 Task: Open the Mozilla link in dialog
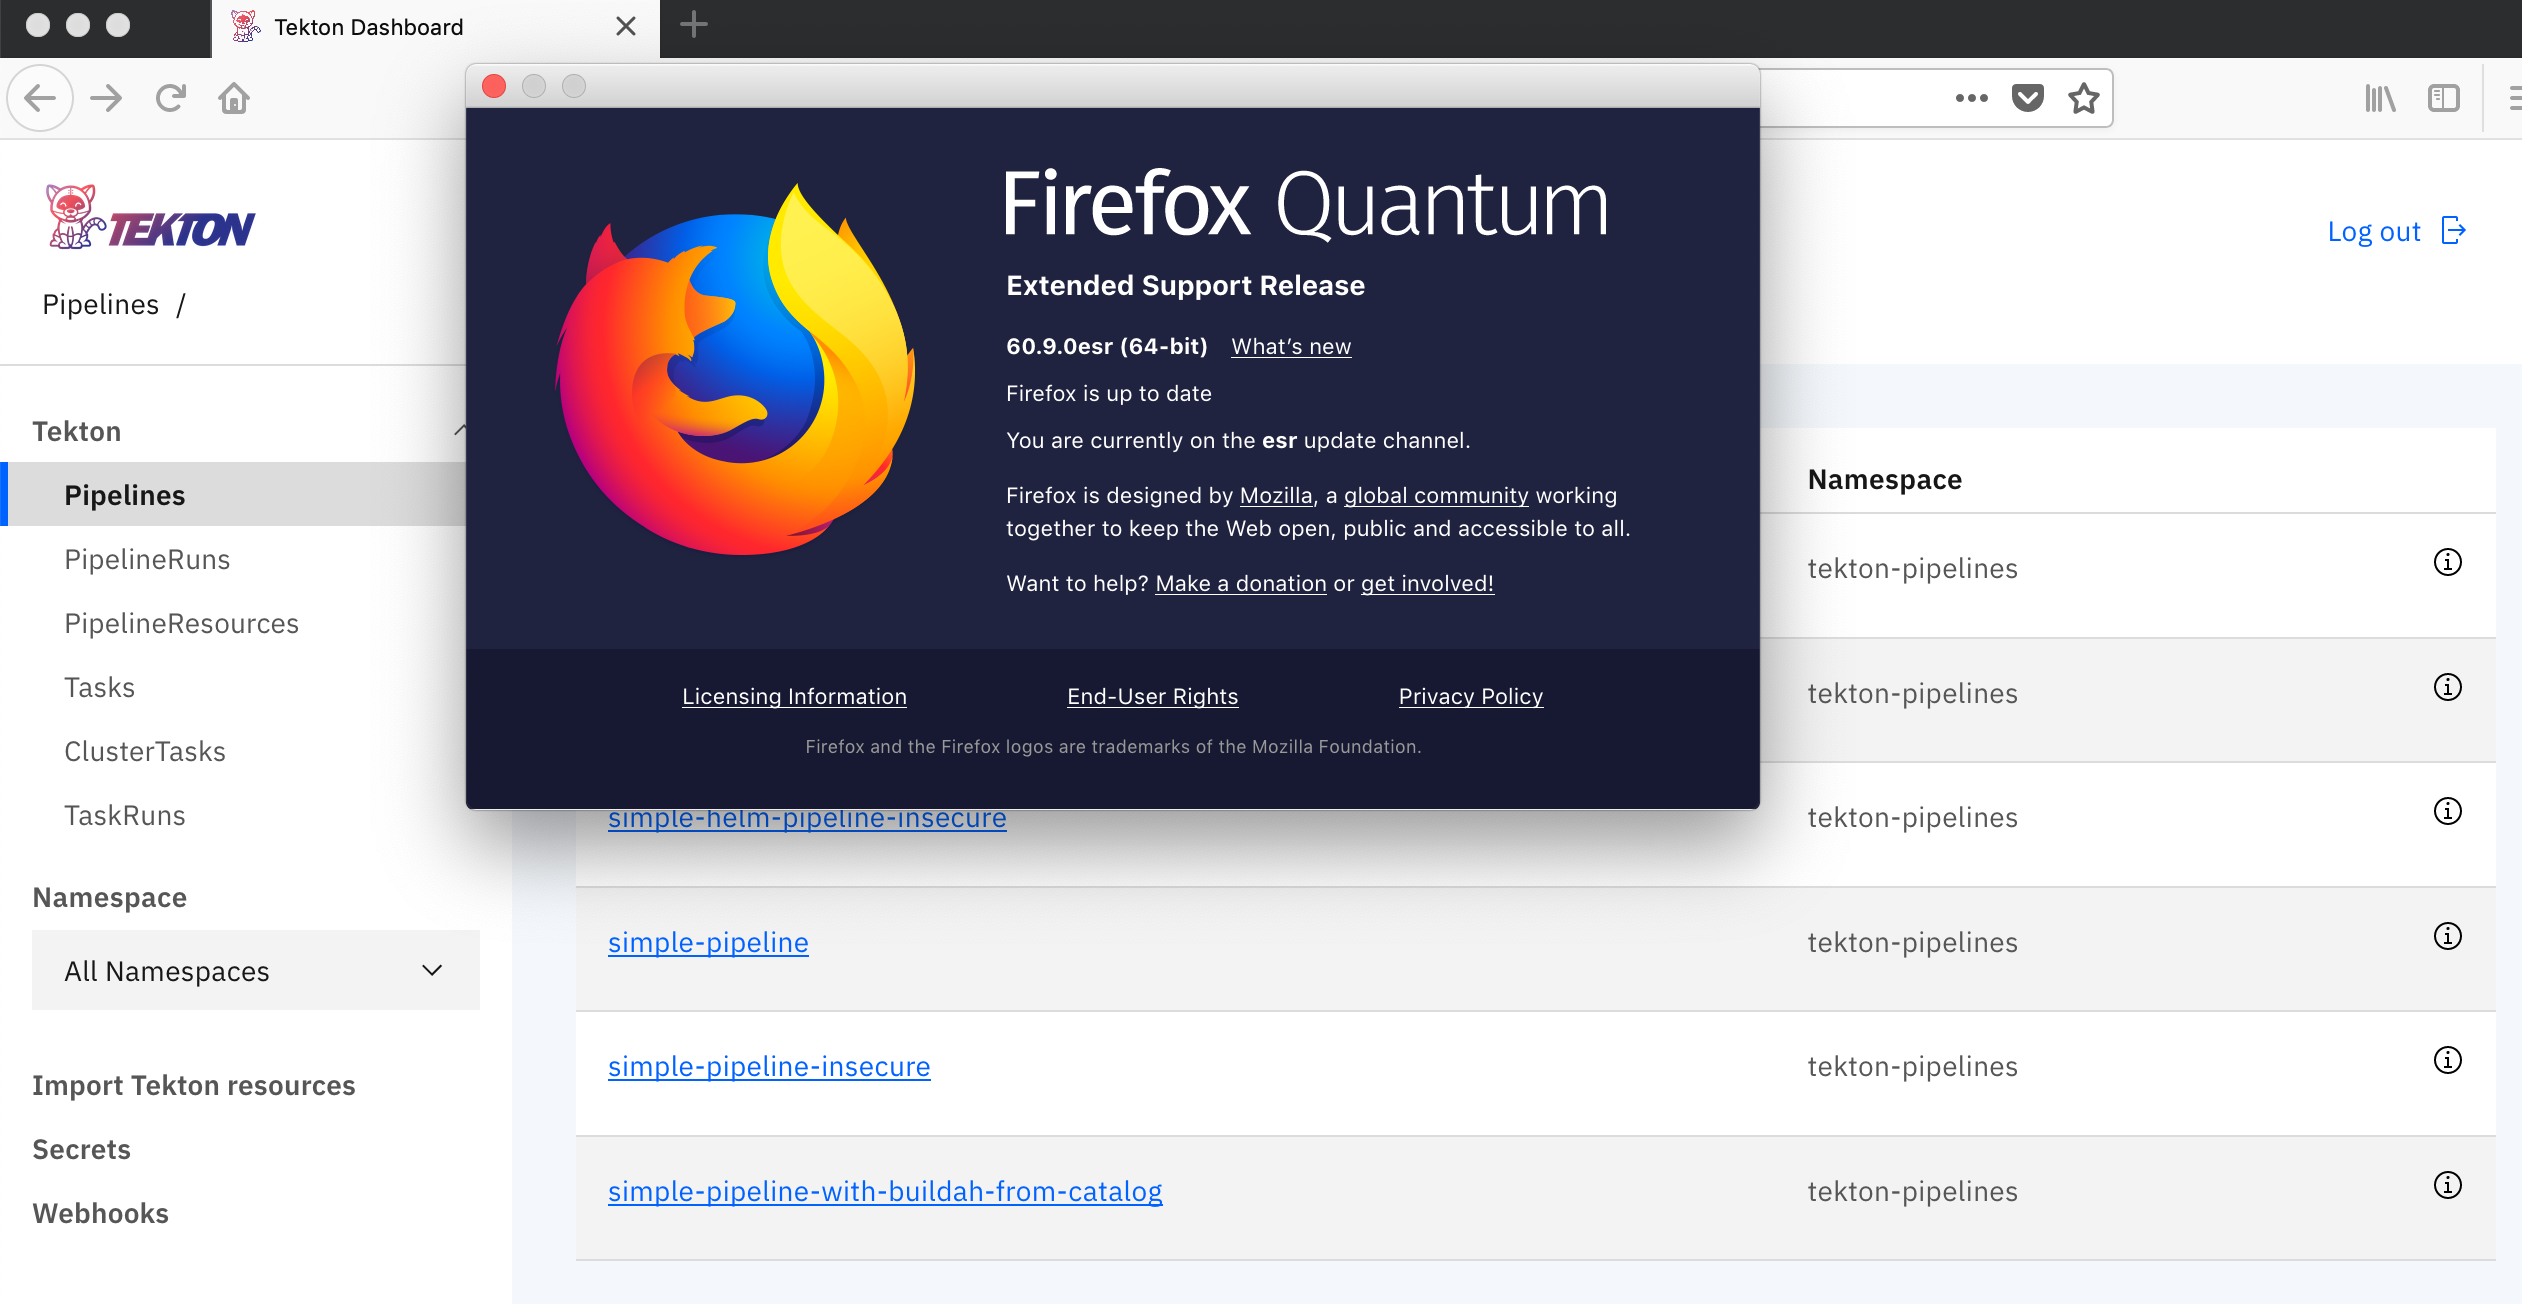(x=1276, y=495)
